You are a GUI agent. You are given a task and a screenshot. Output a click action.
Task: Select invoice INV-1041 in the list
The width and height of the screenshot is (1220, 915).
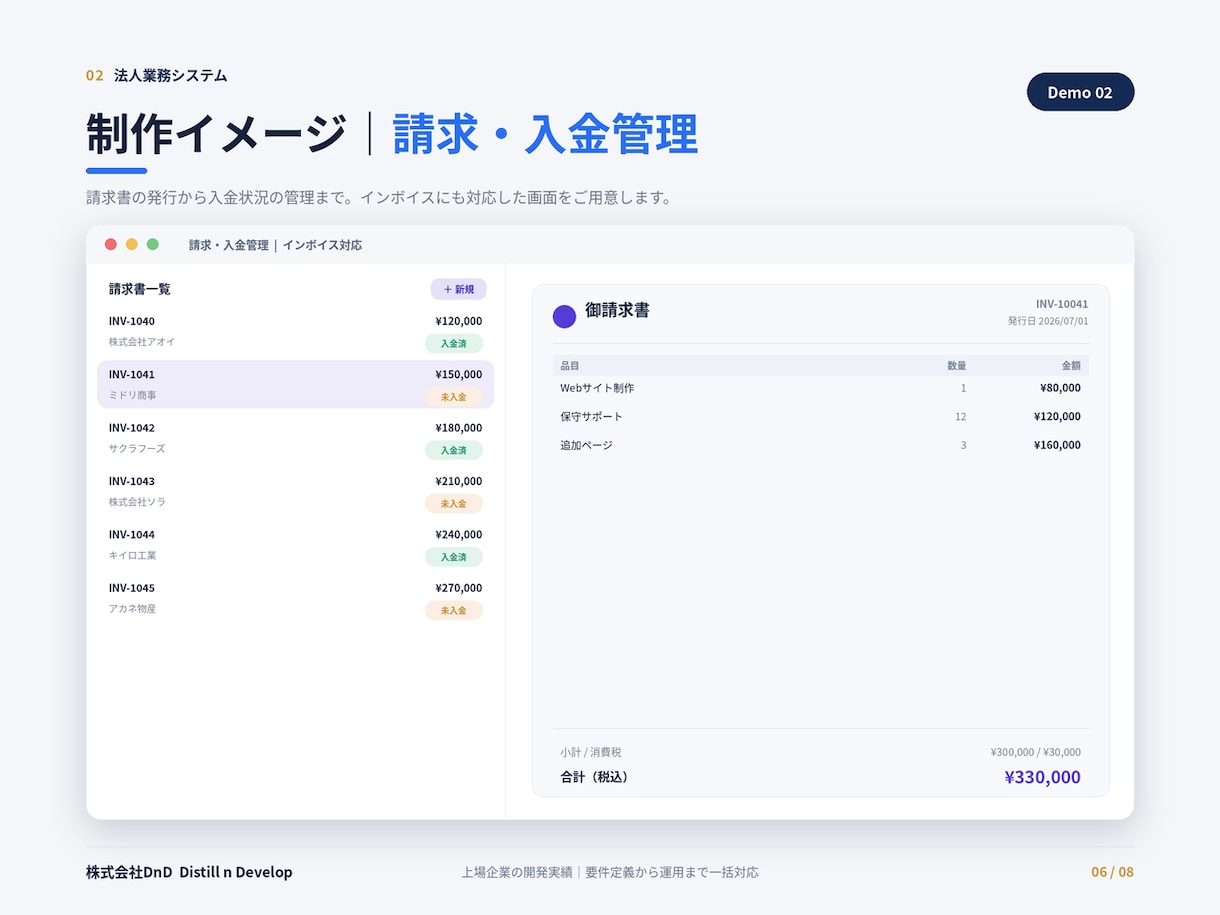point(295,384)
